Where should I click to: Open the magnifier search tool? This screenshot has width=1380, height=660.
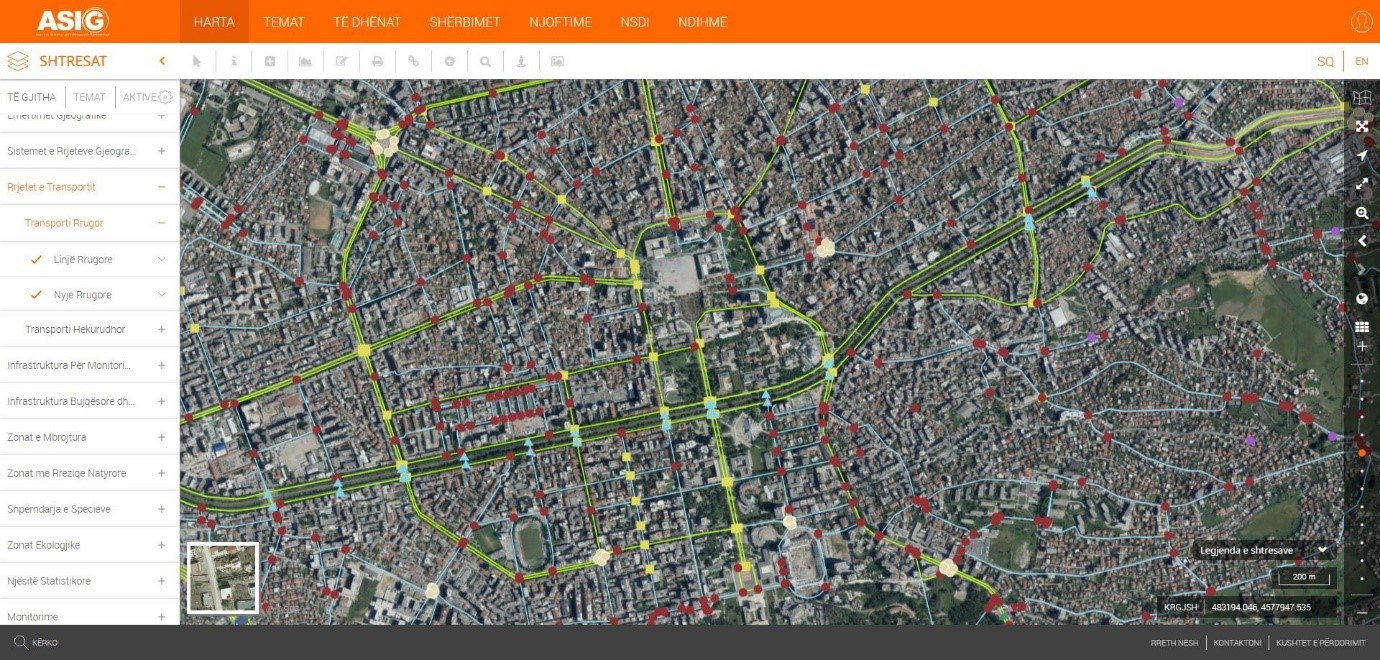tap(485, 61)
